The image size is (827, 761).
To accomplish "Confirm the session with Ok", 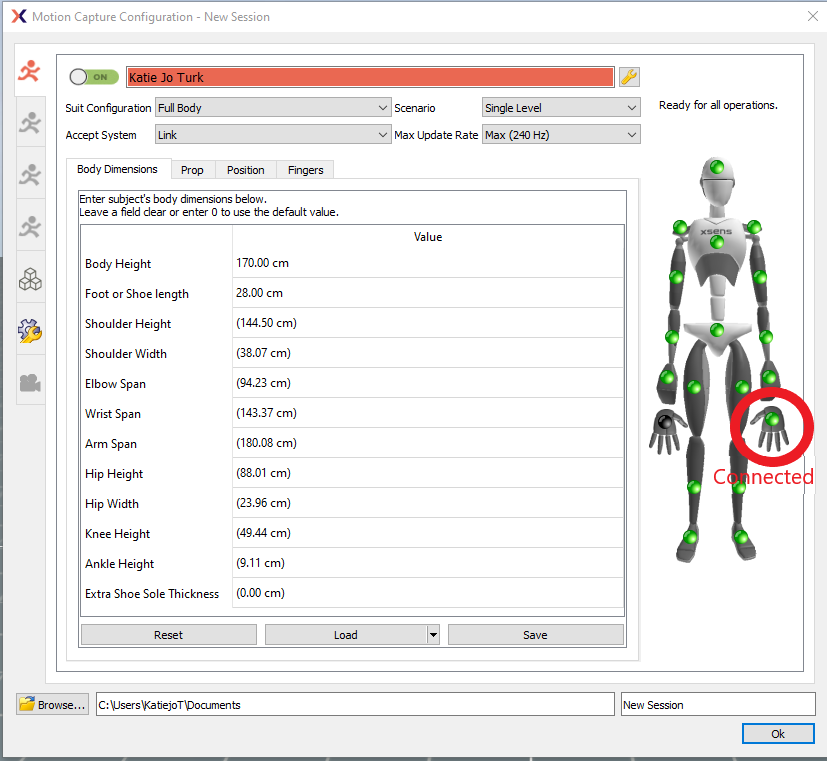I will pyautogui.click(x=778, y=733).
